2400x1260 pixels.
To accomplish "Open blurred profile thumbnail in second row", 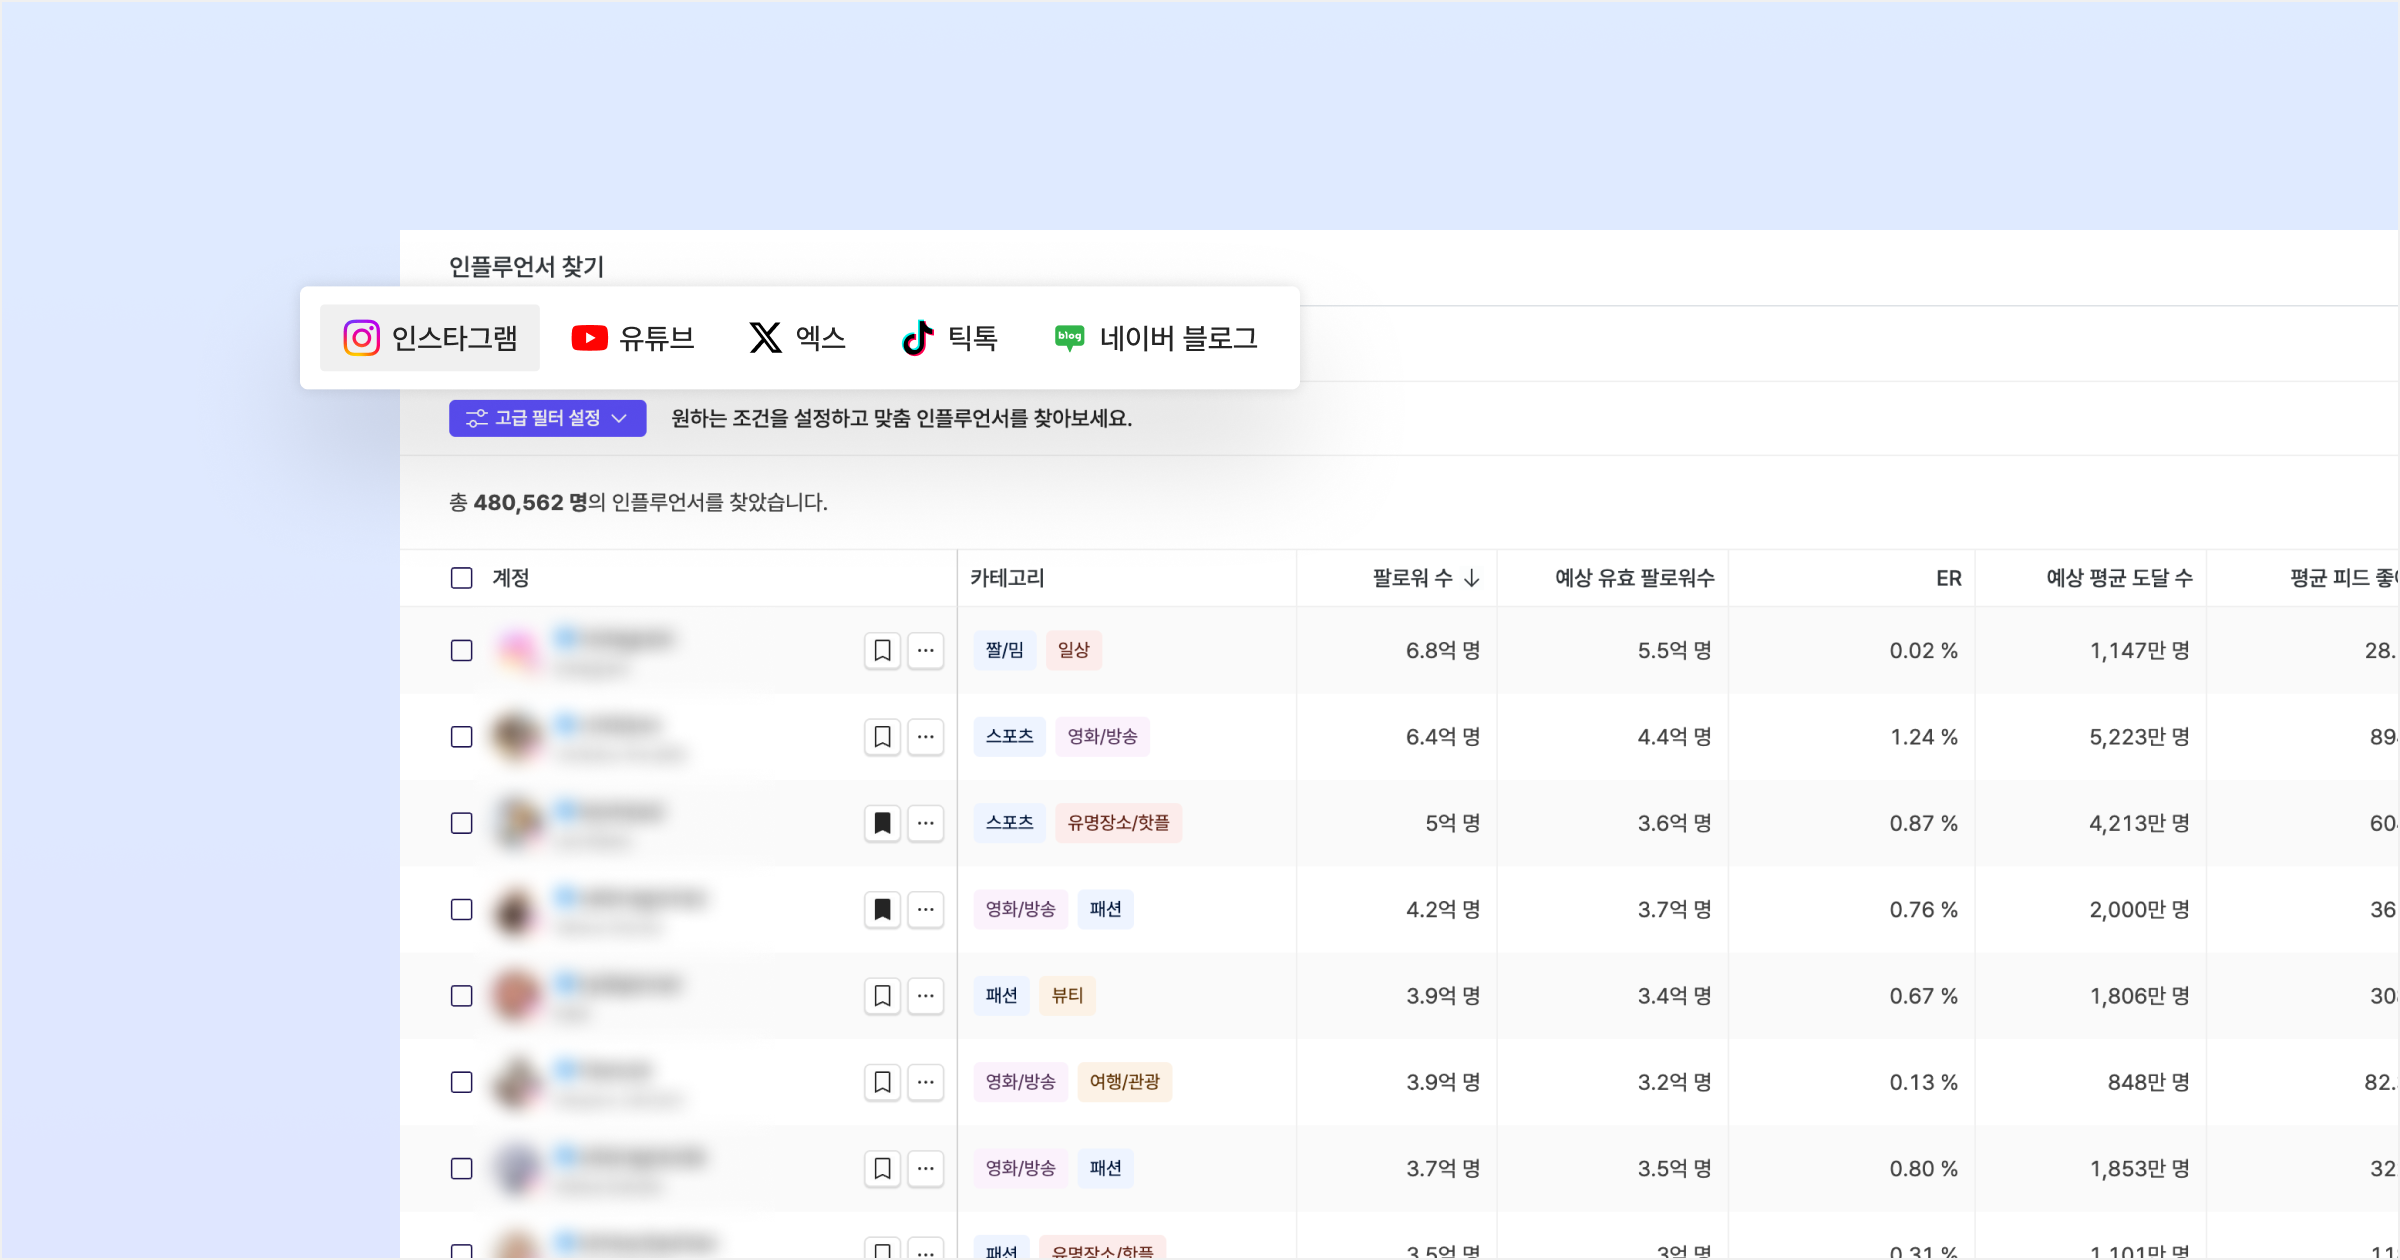I will (x=516, y=737).
